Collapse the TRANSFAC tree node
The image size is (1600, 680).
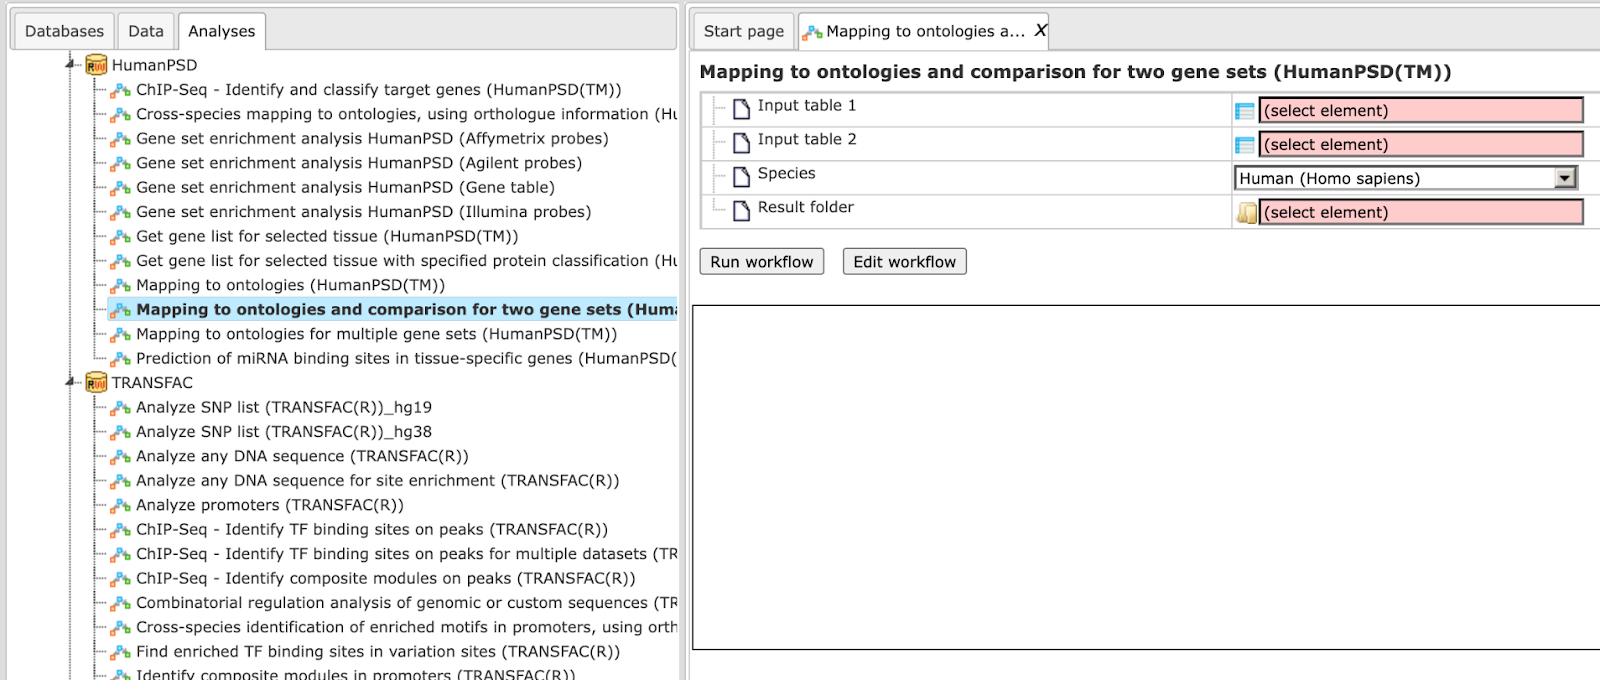click(70, 382)
